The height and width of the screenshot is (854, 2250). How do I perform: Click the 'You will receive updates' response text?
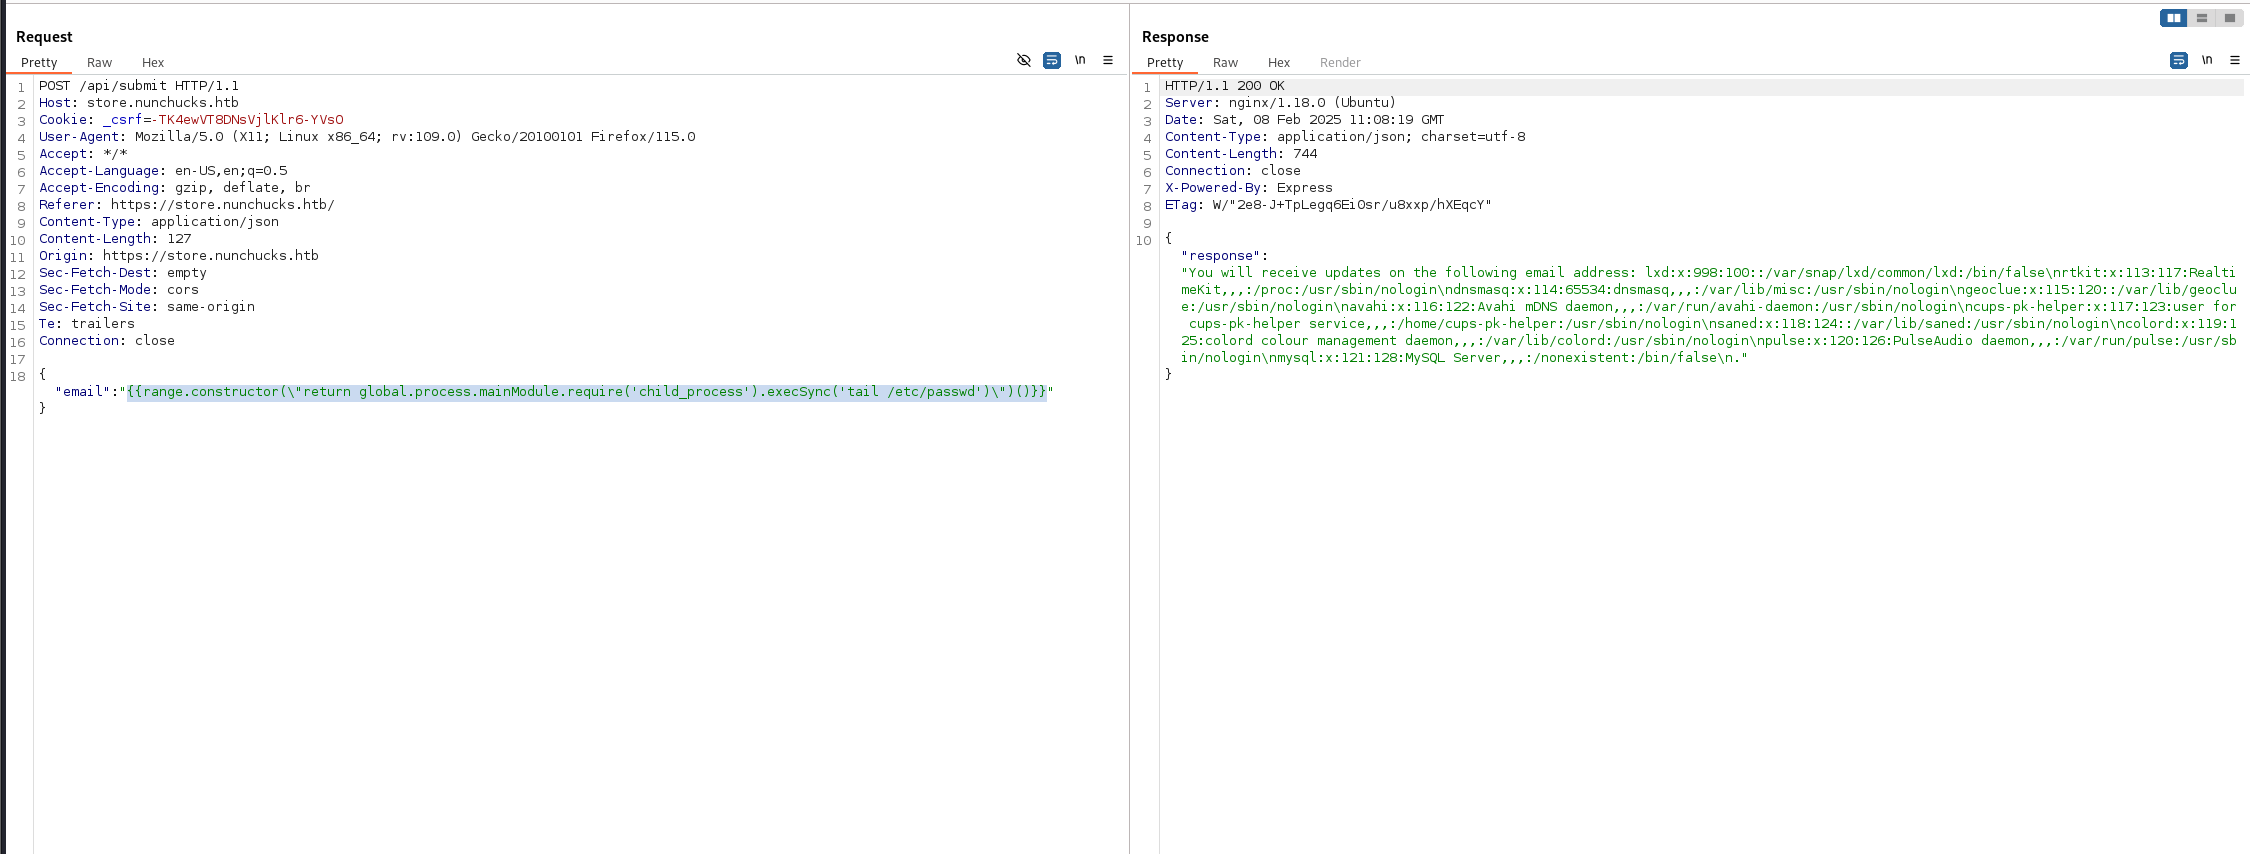click(1708, 315)
